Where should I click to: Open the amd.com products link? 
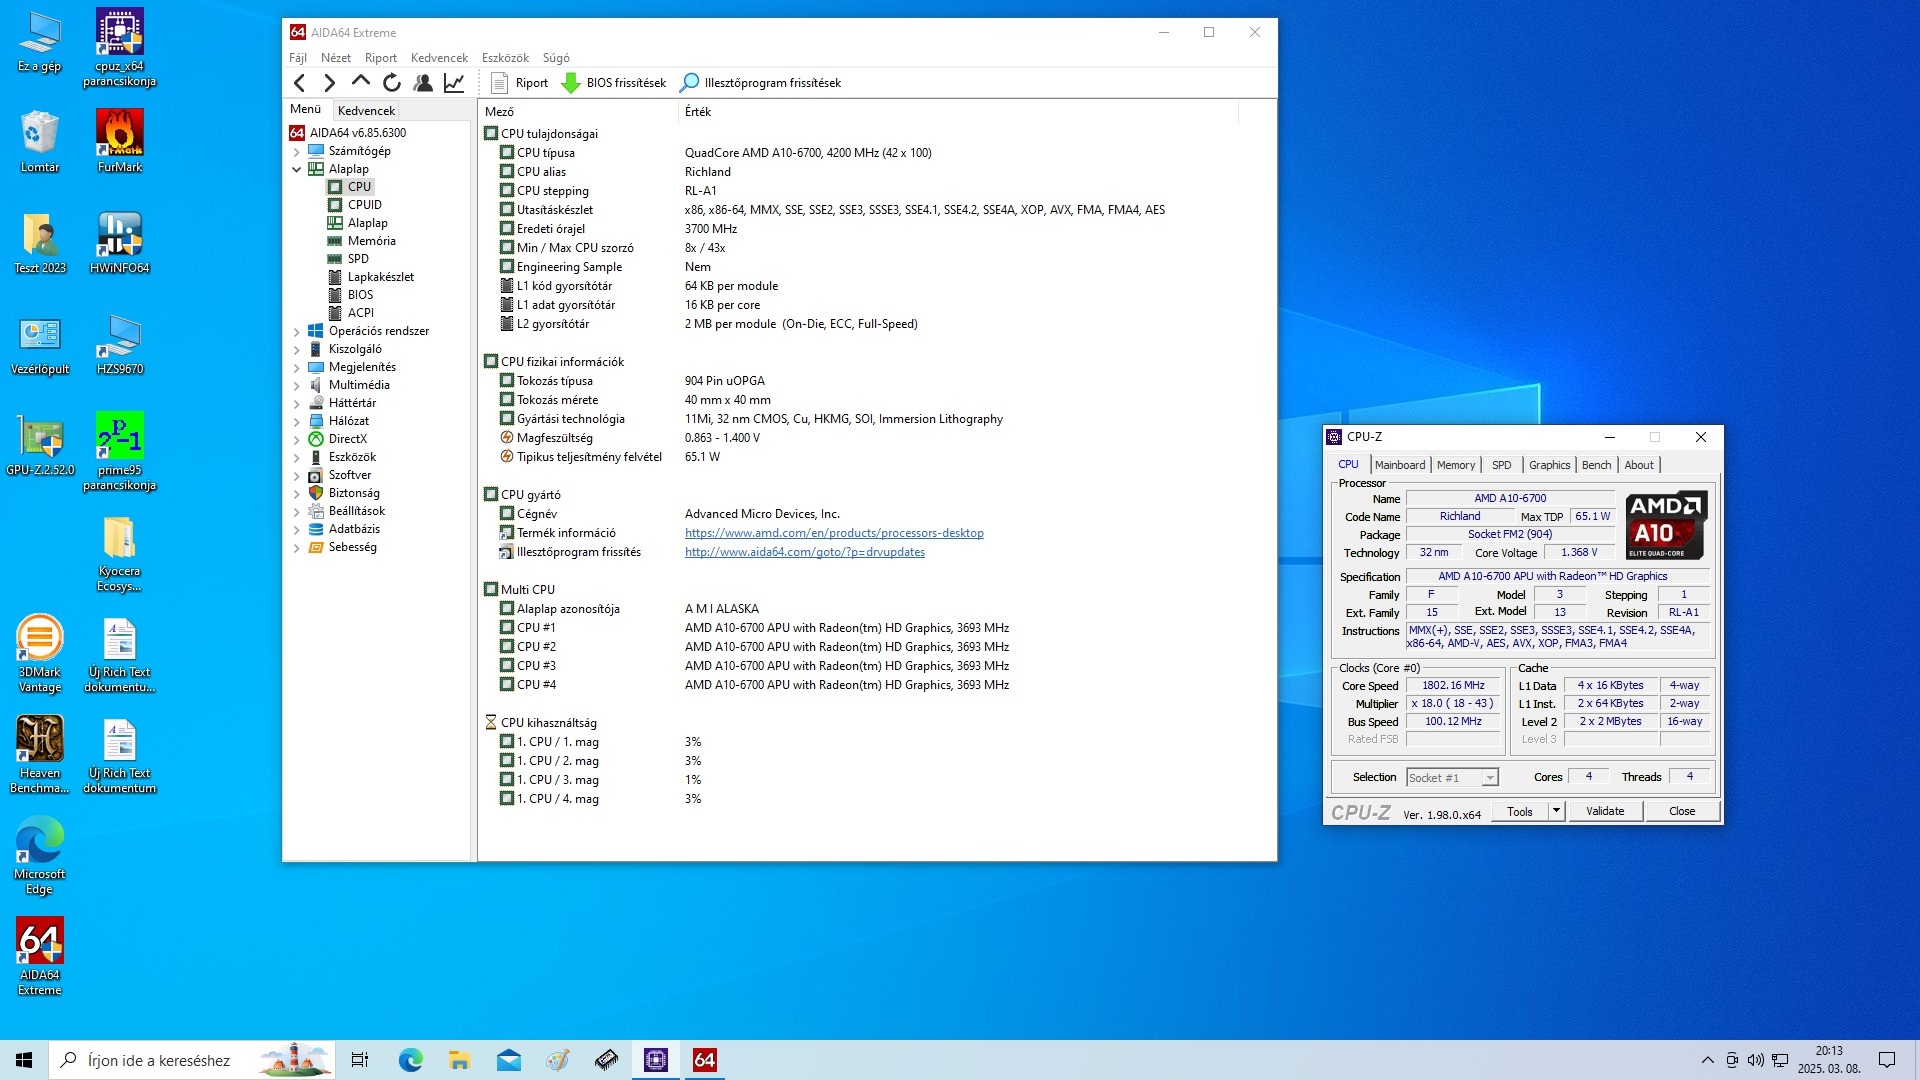[x=834, y=533]
